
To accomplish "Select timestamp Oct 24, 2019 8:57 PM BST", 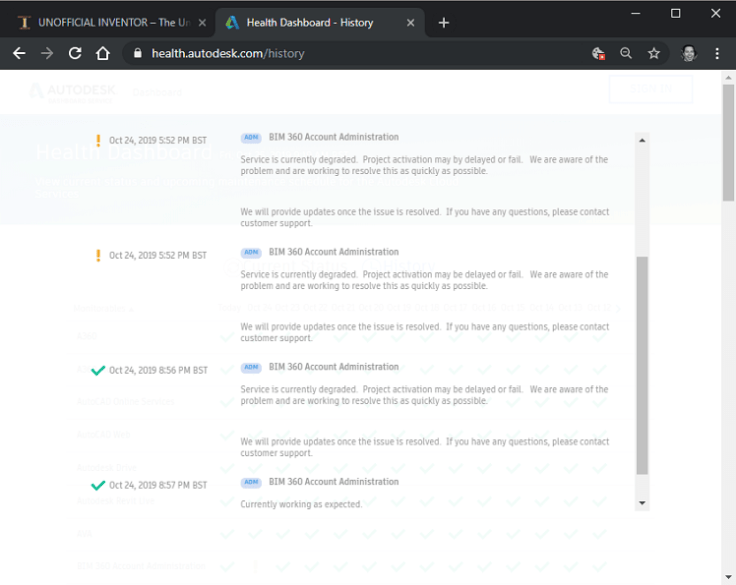I will pyautogui.click(x=158, y=485).
